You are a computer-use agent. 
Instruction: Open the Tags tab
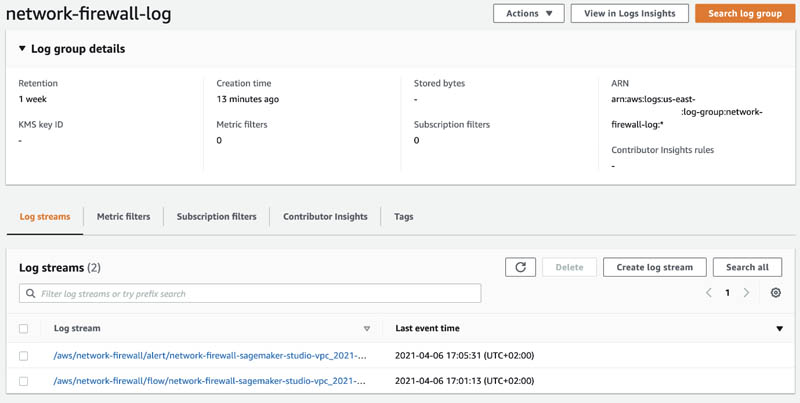404,217
